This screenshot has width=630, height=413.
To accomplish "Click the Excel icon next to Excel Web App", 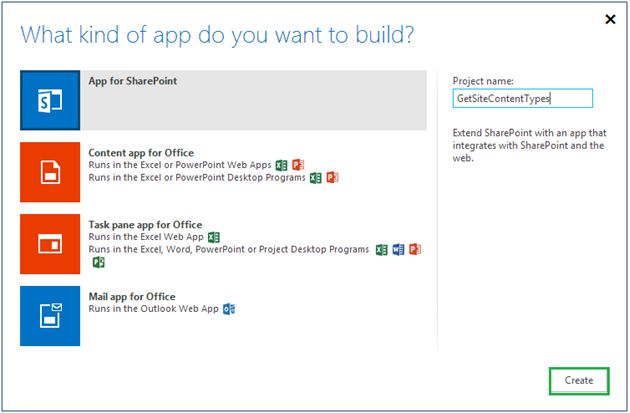I will click(213, 237).
